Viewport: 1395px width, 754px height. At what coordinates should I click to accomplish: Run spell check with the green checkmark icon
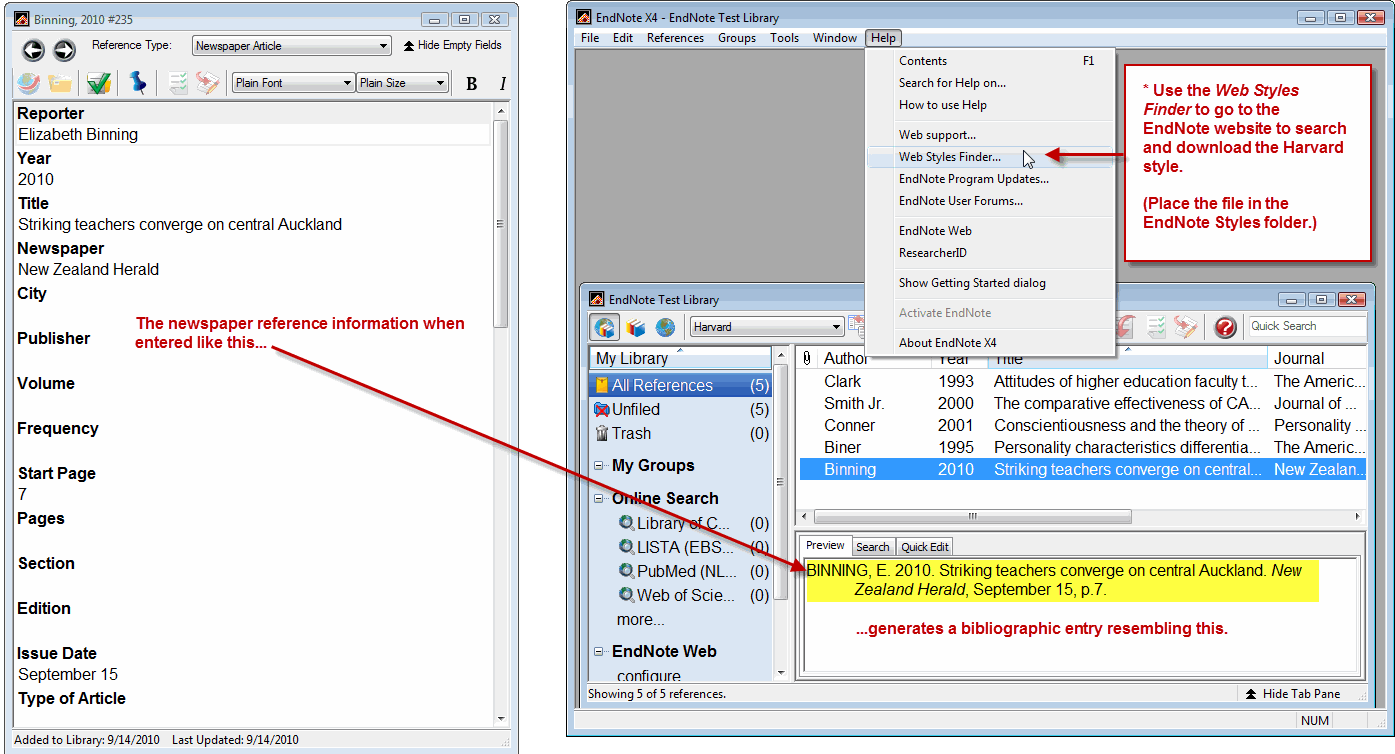97,83
